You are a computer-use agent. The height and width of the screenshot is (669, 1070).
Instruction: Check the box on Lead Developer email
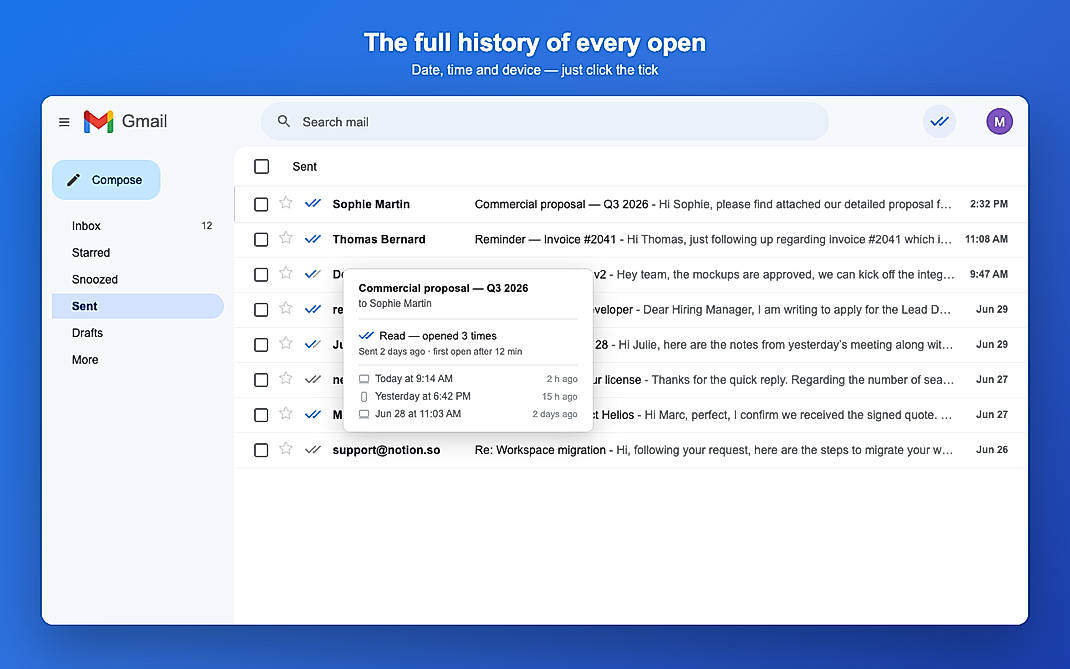tap(261, 310)
